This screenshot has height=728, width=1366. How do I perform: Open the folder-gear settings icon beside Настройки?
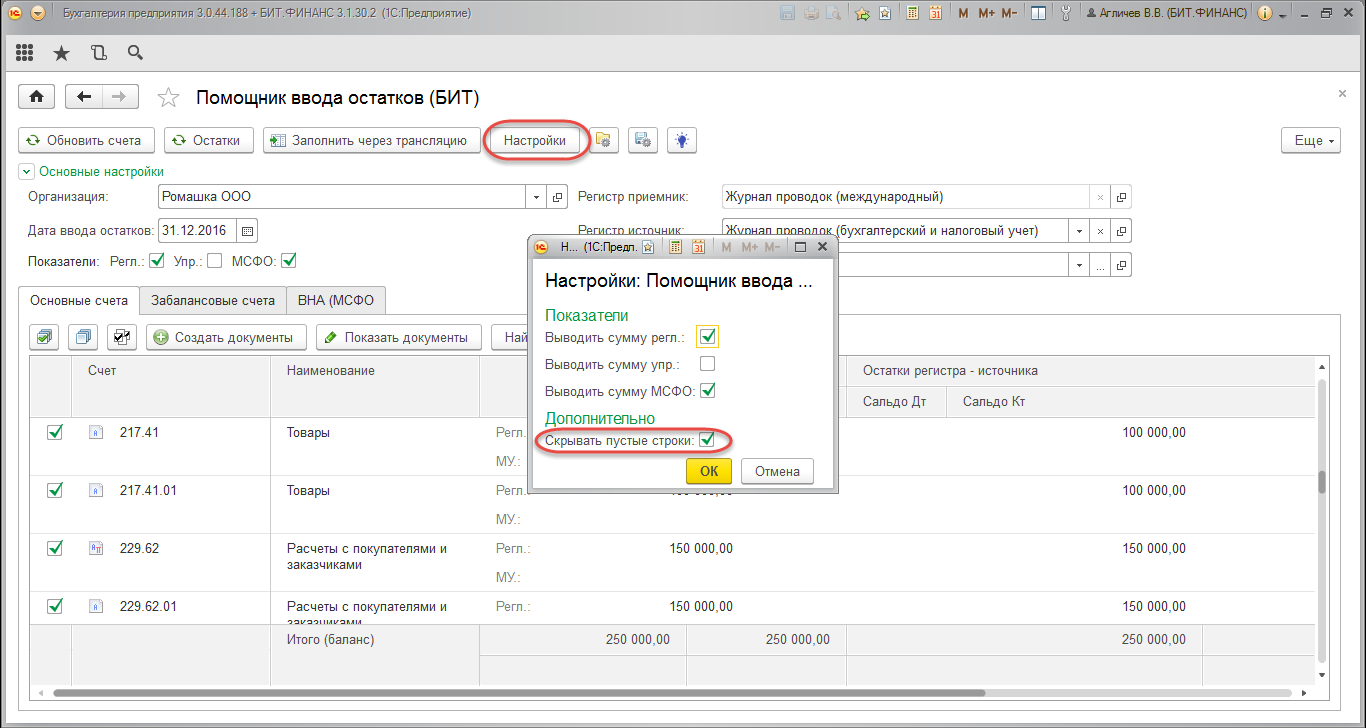[x=604, y=141]
